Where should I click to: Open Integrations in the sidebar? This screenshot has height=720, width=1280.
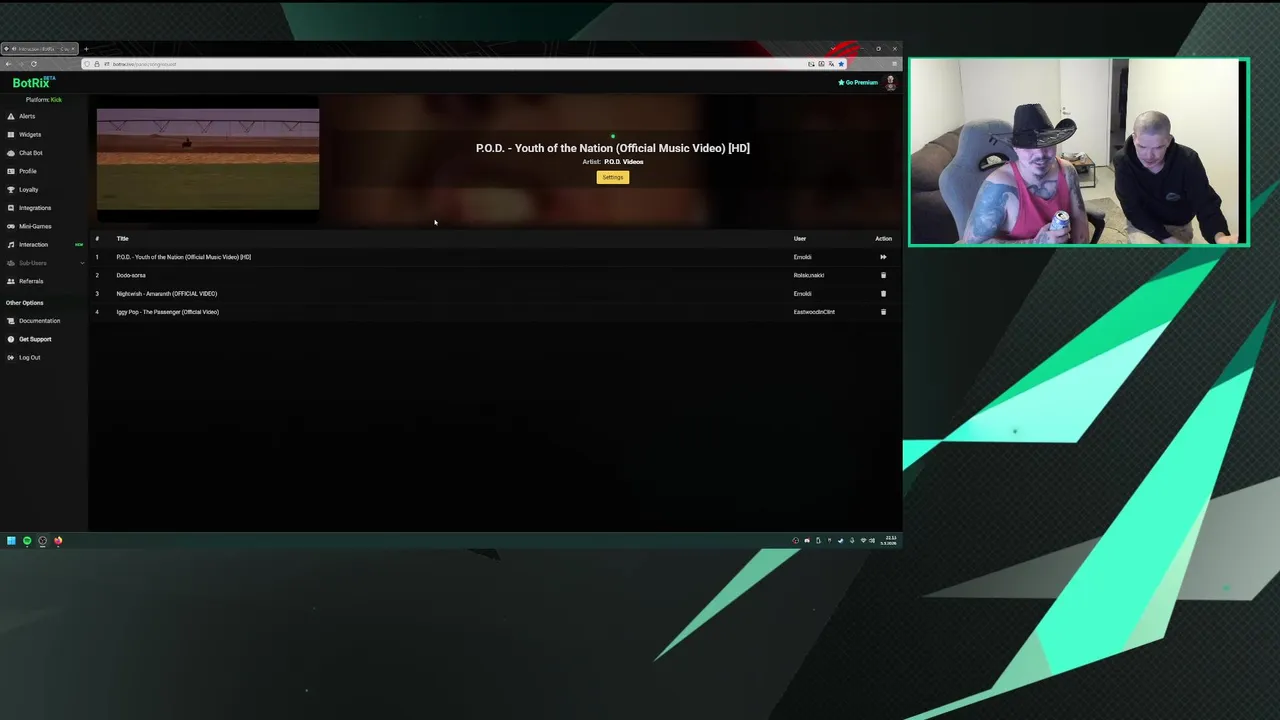34,208
